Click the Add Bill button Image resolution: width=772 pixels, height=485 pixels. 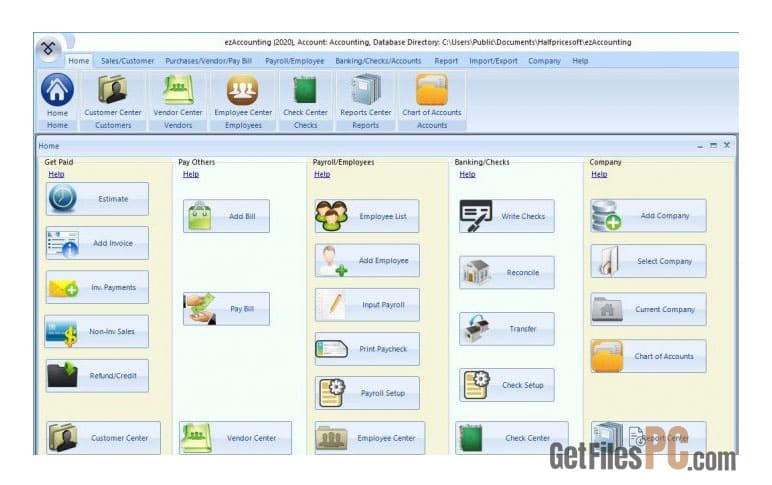pyautogui.click(x=226, y=216)
